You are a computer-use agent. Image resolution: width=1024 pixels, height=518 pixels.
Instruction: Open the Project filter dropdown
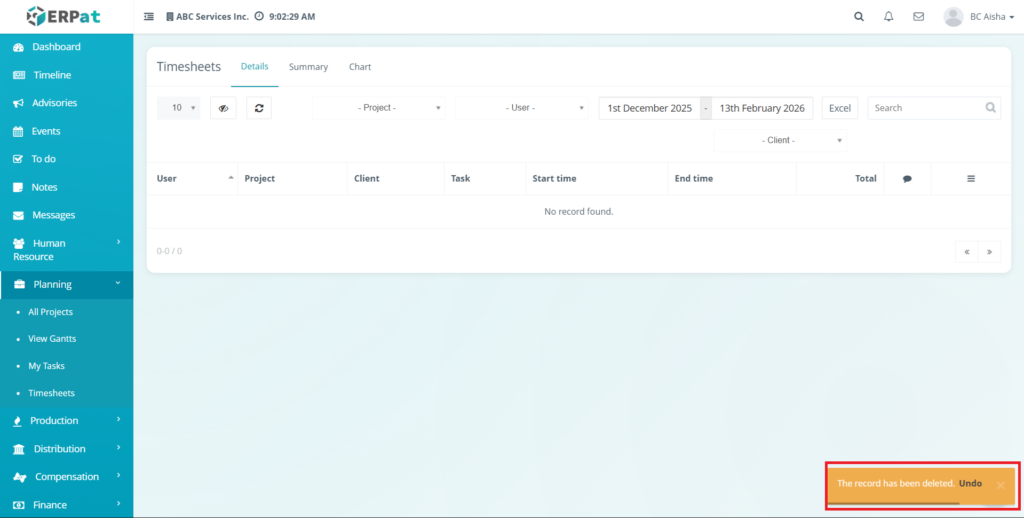(379, 108)
